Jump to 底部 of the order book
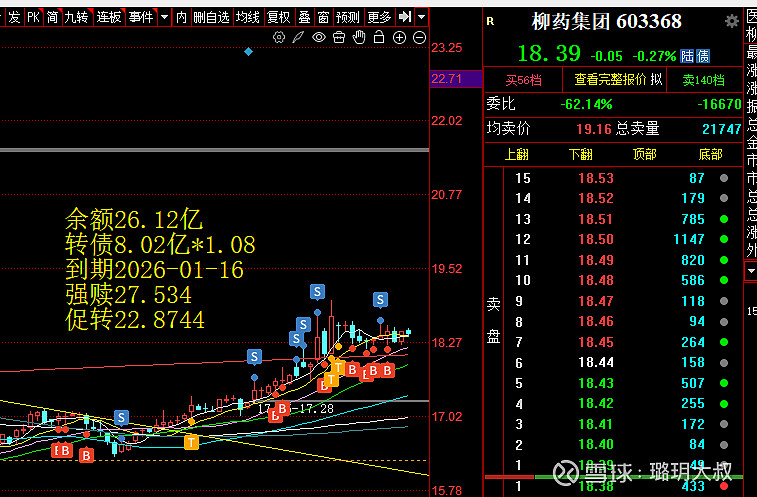 pos(710,155)
